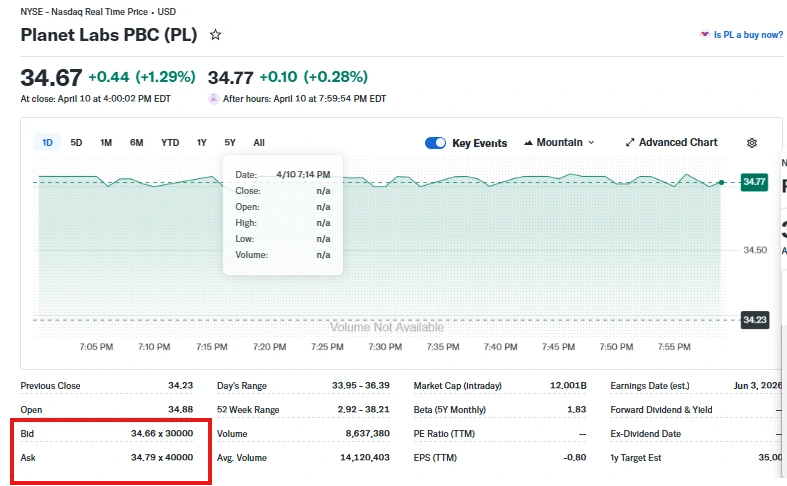Click the EPS (TTM) value -0.80
Viewport: 787px width, 486px height.
[575, 457]
